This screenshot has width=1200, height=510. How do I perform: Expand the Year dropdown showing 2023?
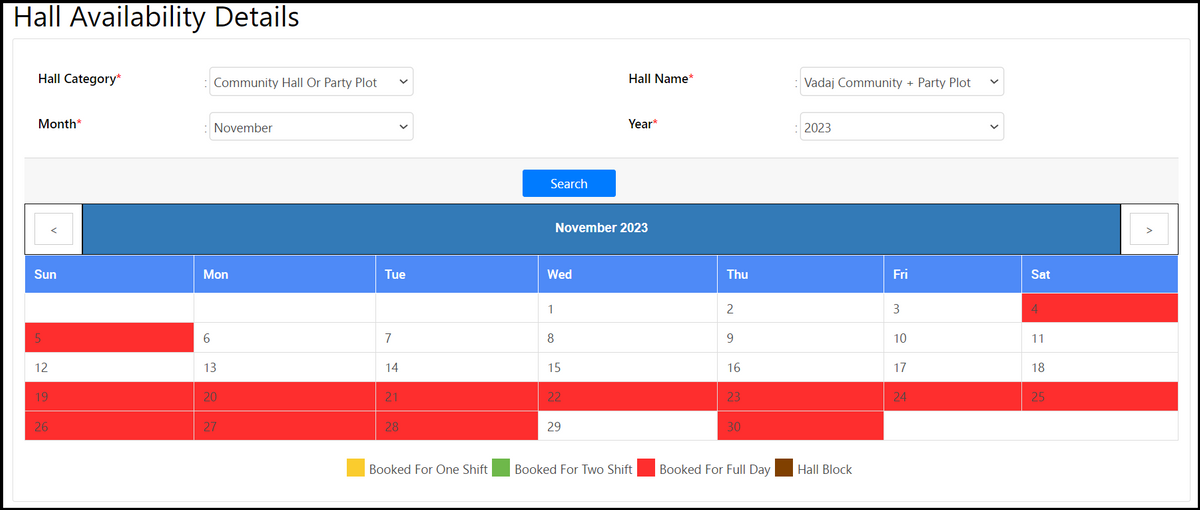click(x=901, y=127)
